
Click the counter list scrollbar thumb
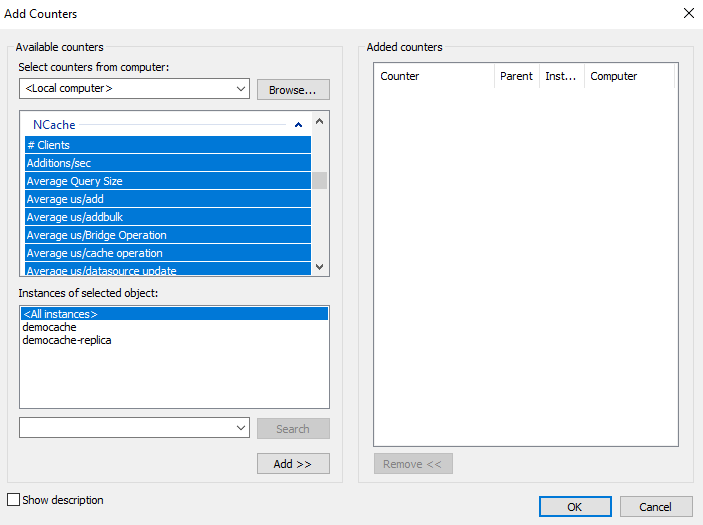pyautogui.click(x=319, y=181)
